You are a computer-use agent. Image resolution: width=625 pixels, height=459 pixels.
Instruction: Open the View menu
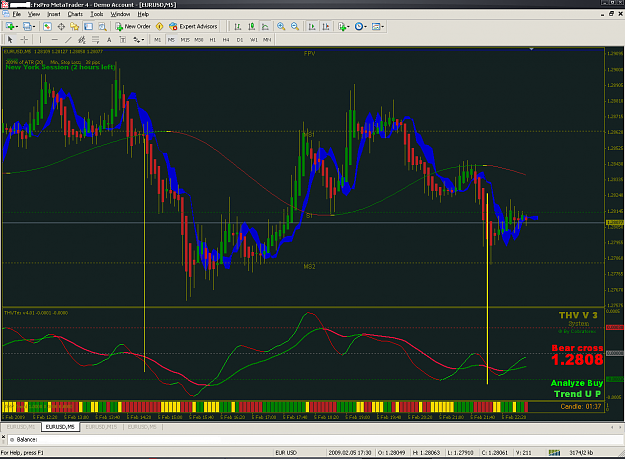point(34,14)
